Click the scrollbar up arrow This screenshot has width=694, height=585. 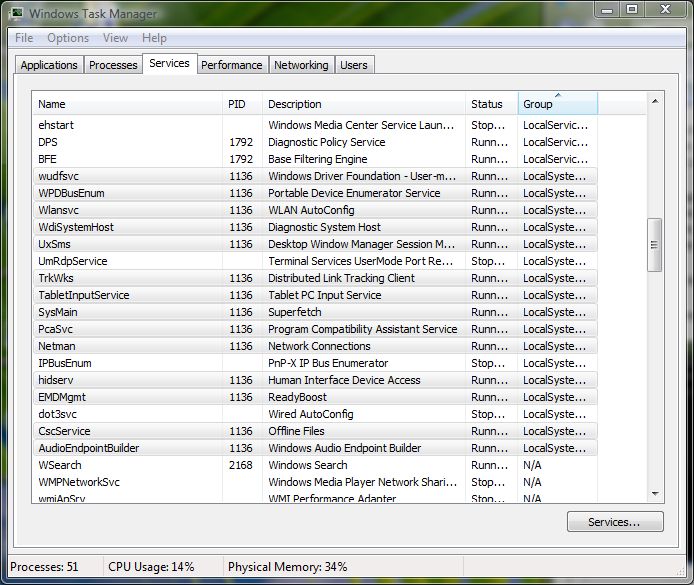(655, 101)
